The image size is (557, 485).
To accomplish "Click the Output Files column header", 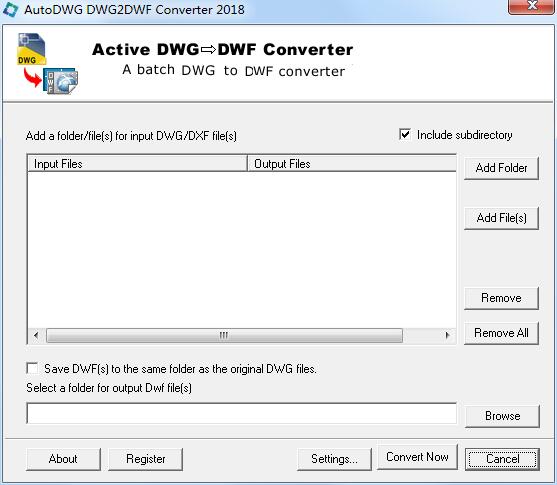I will (x=352, y=163).
